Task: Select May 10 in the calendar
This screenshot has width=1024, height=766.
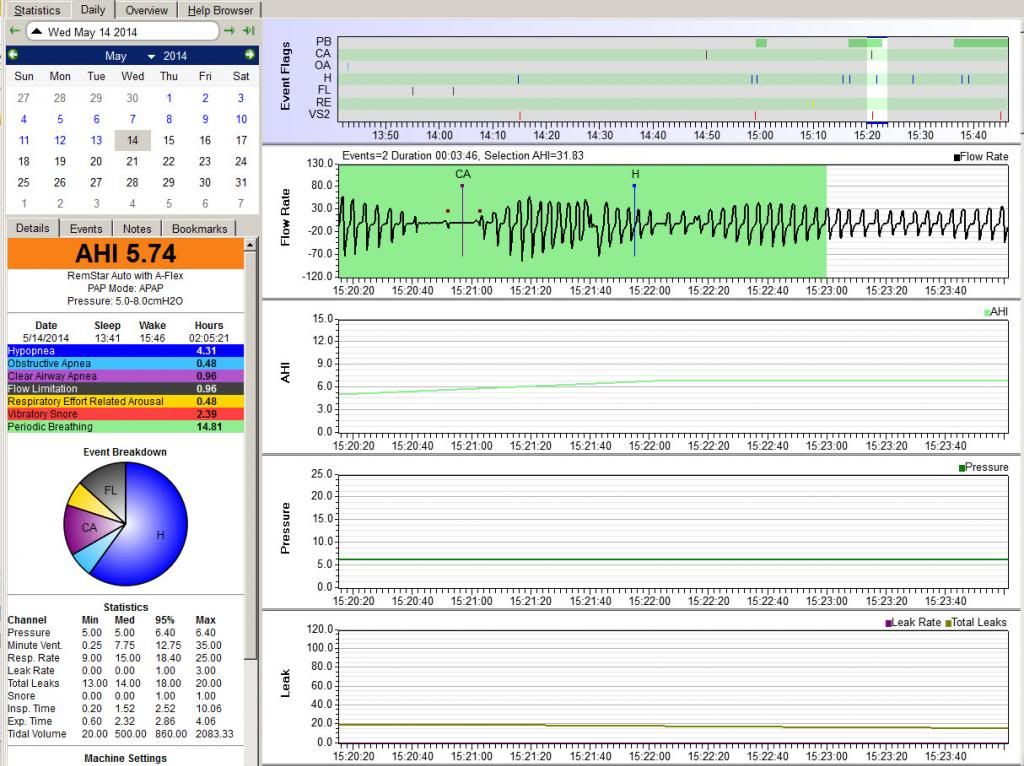Action: coord(241,119)
